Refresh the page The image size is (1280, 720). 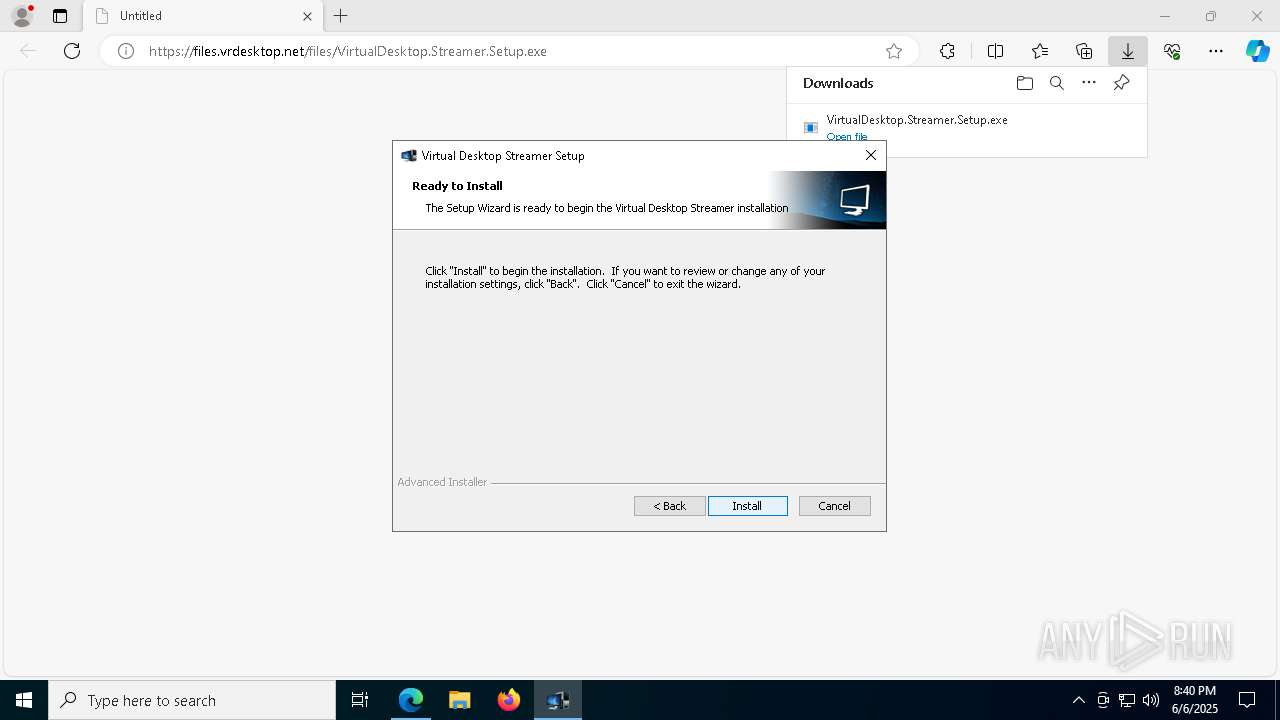click(x=72, y=51)
